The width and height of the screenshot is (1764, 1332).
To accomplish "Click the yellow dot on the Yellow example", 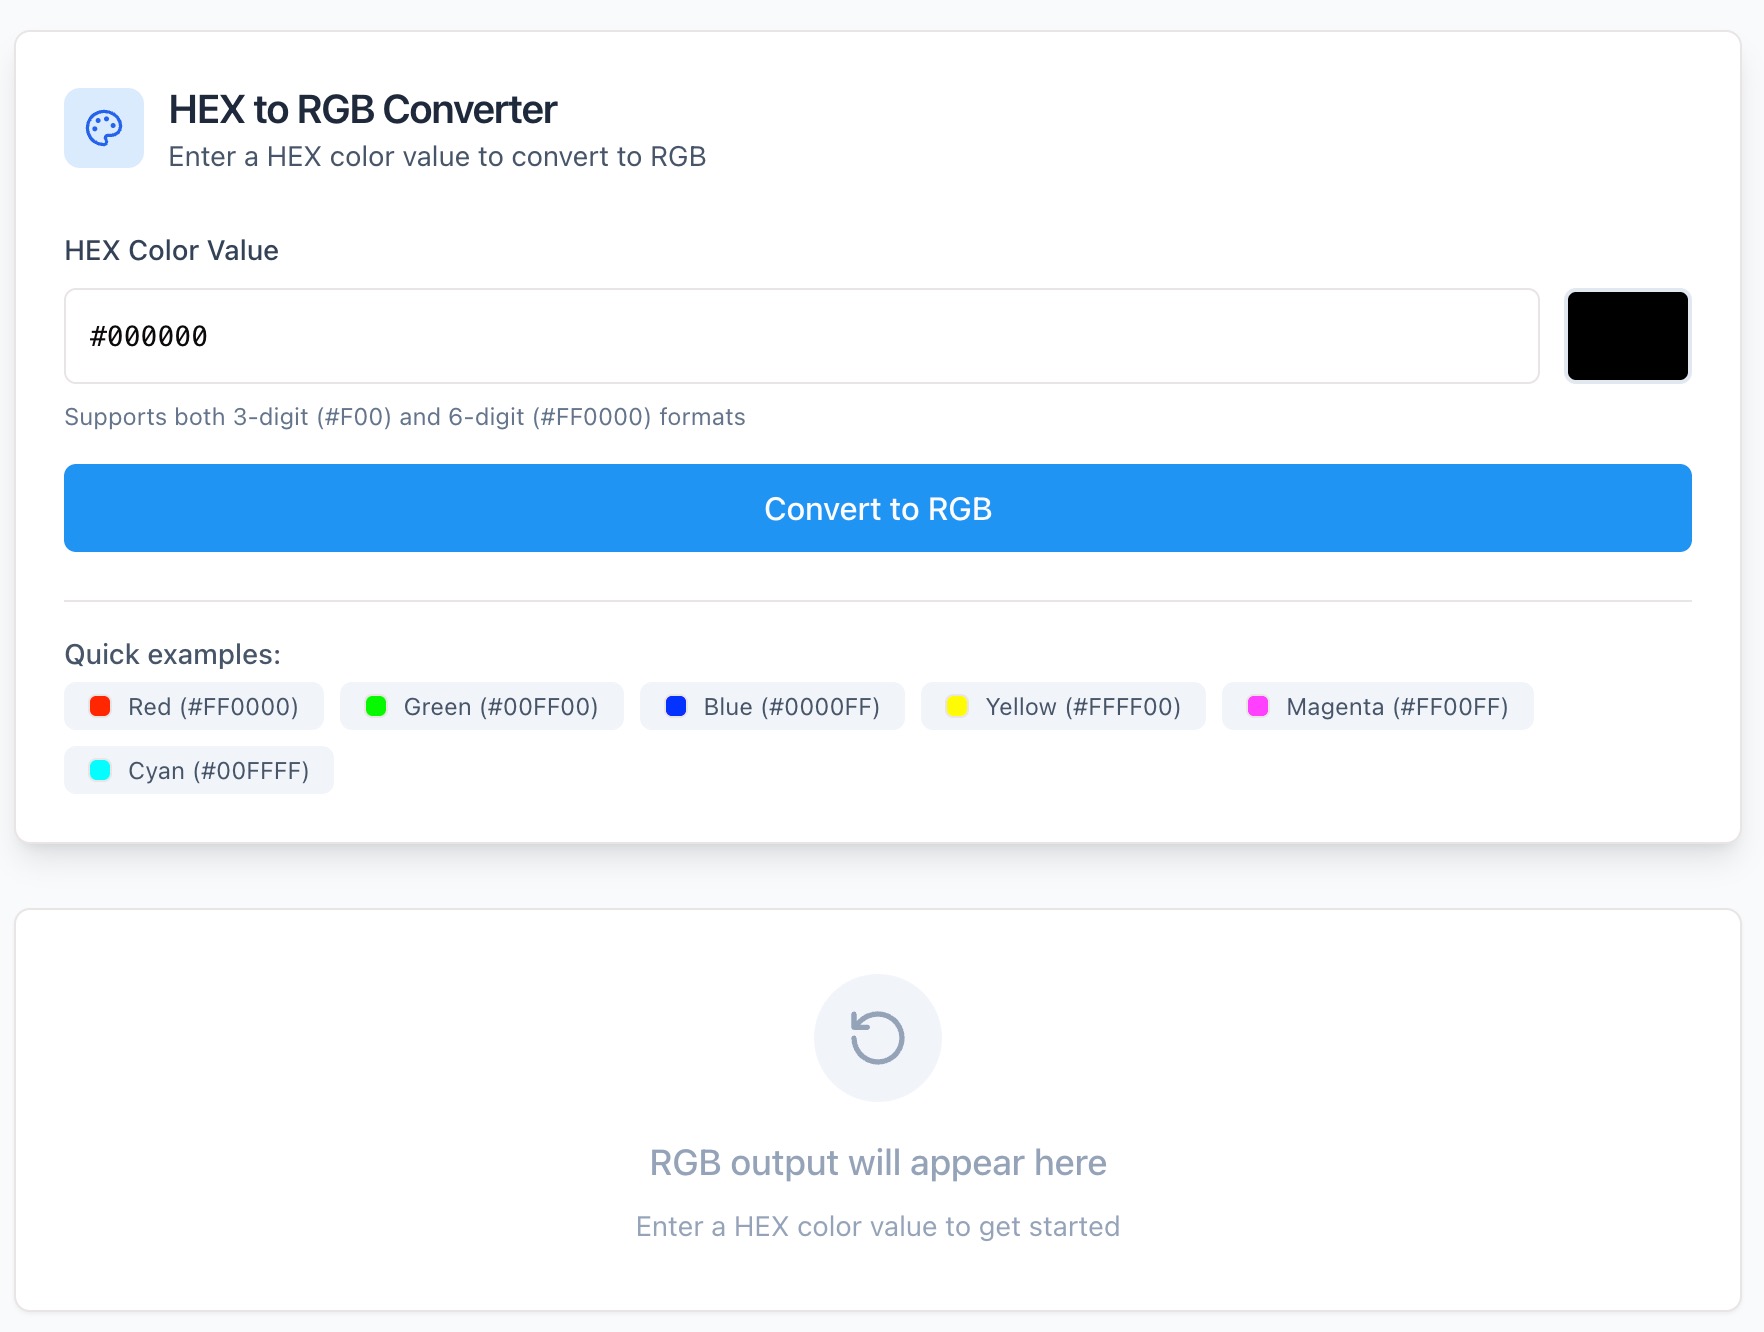I will 958,706.
